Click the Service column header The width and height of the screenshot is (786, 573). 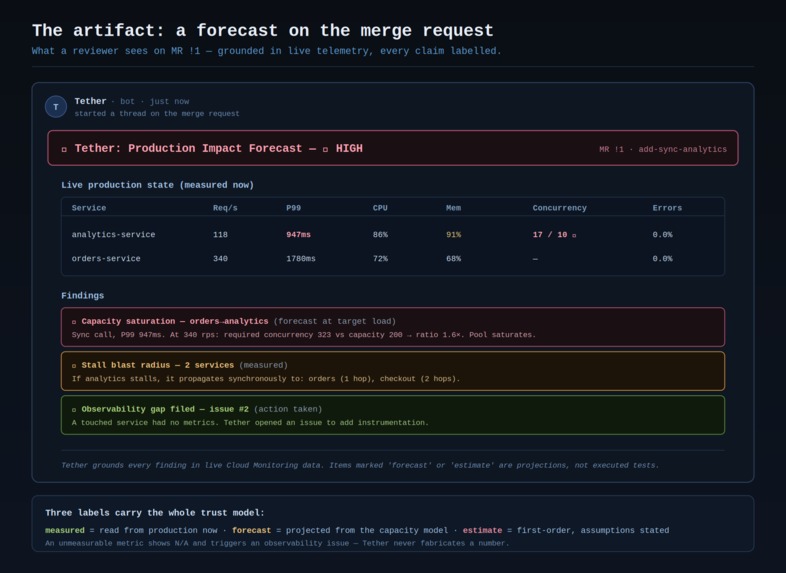click(x=89, y=208)
